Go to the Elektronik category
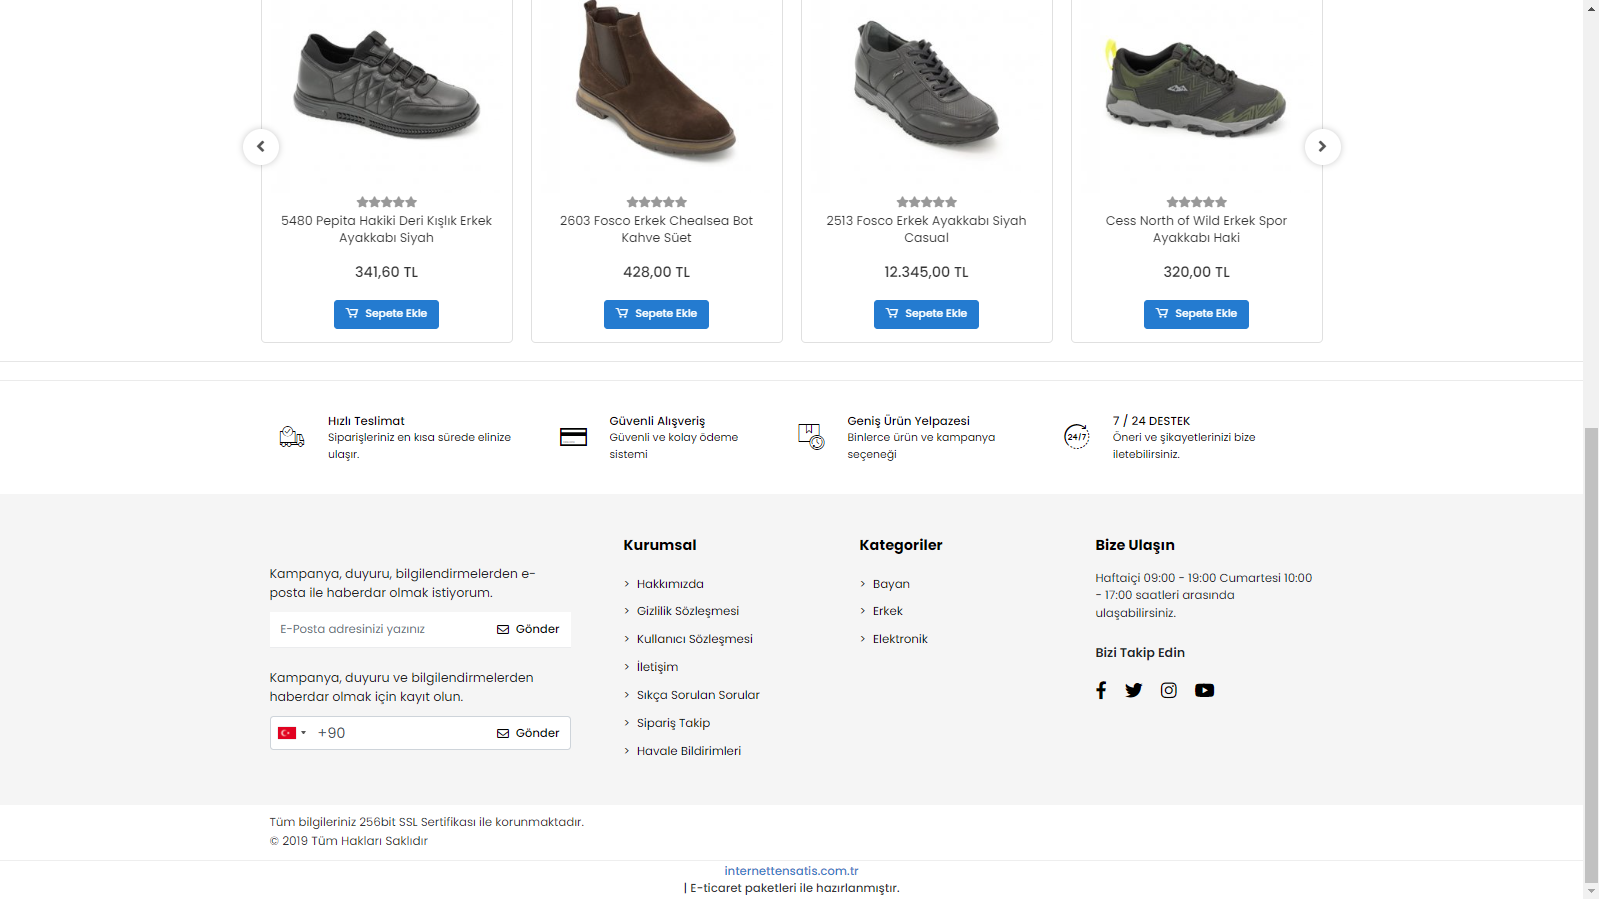Image resolution: width=1599 pixels, height=899 pixels. 900,639
